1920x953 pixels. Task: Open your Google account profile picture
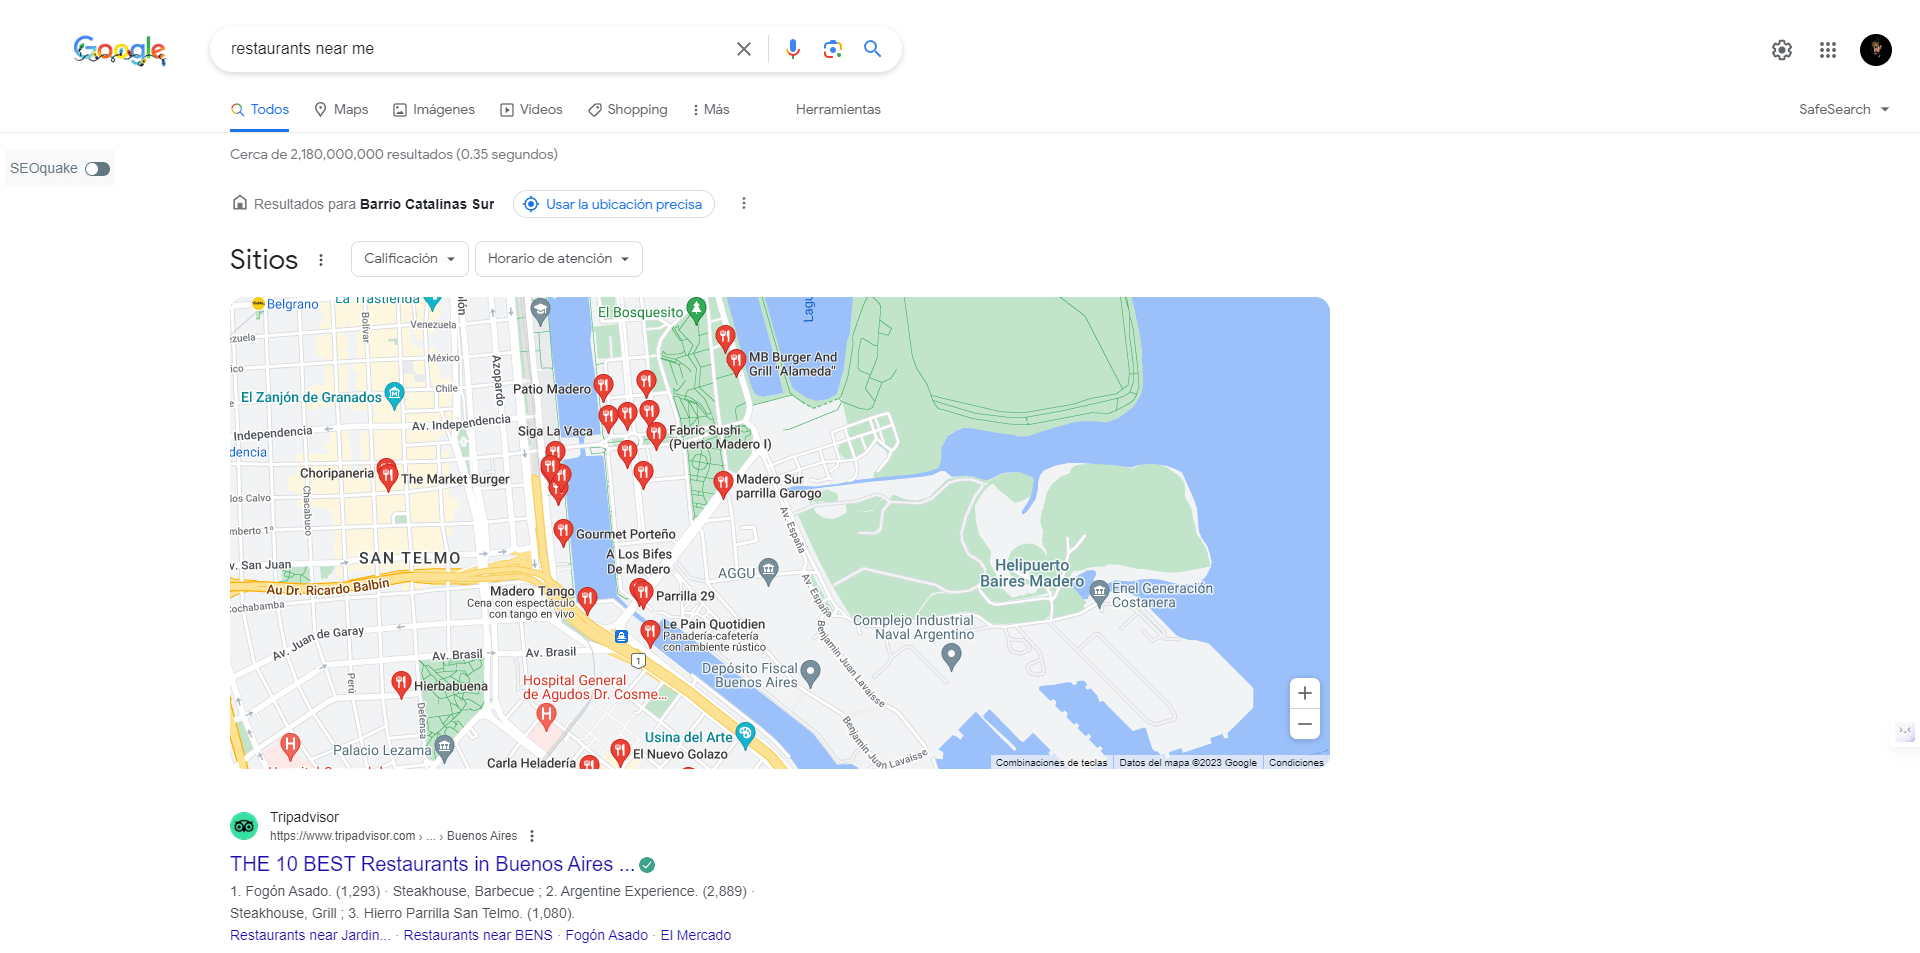[x=1876, y=49]
